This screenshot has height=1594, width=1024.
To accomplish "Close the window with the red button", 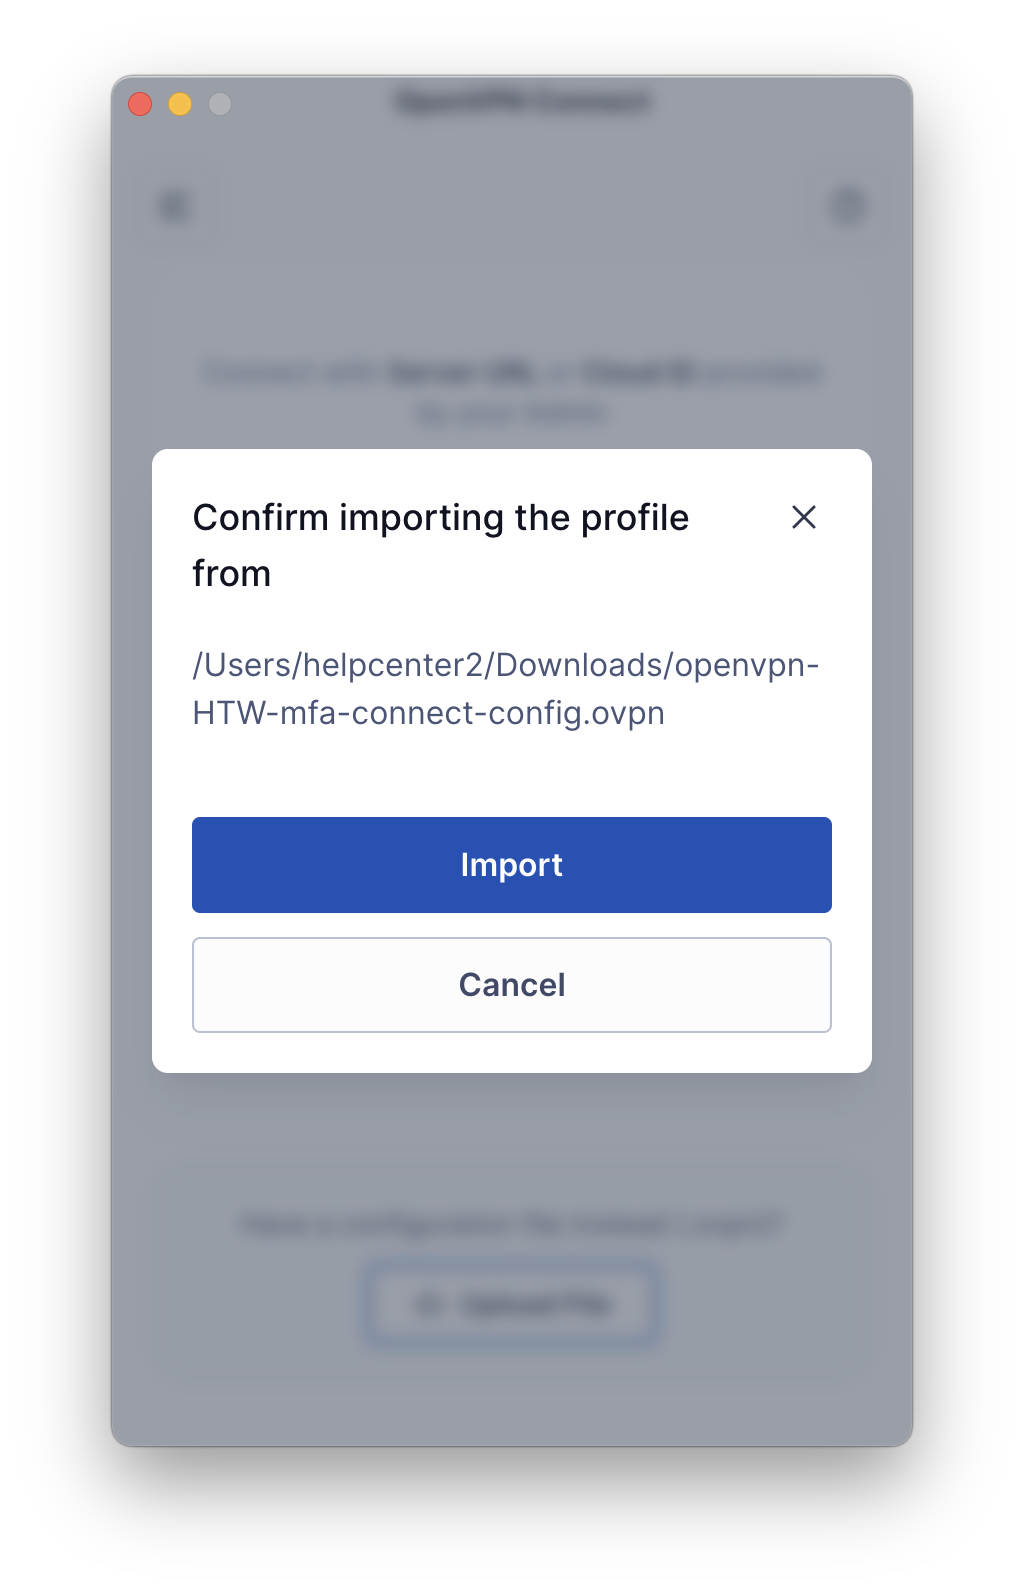I will point(140,104).
